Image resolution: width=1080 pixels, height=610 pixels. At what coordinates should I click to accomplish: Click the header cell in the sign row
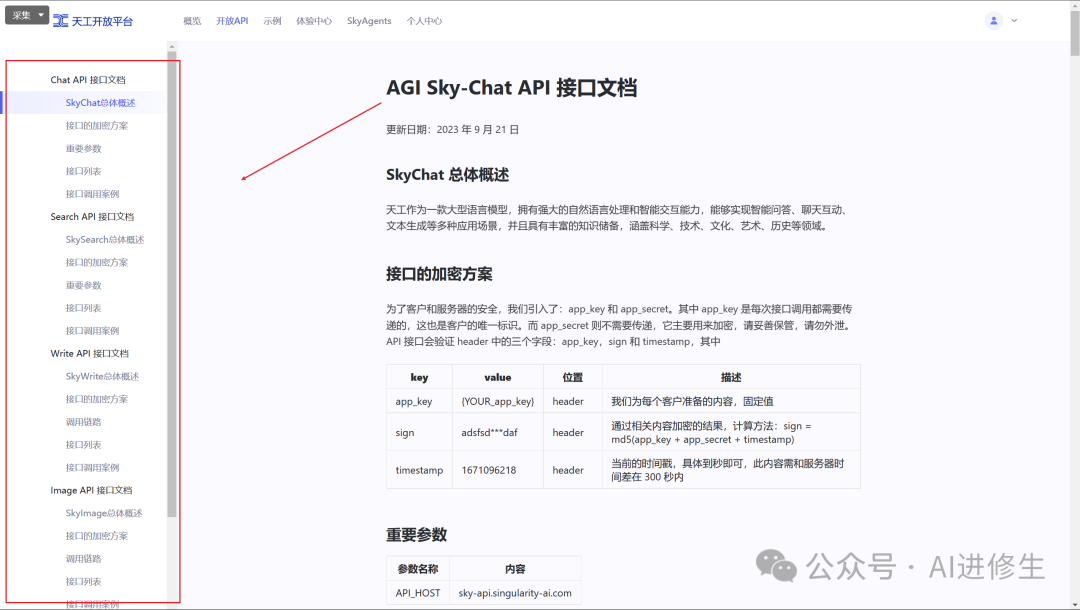pos(573,432)
